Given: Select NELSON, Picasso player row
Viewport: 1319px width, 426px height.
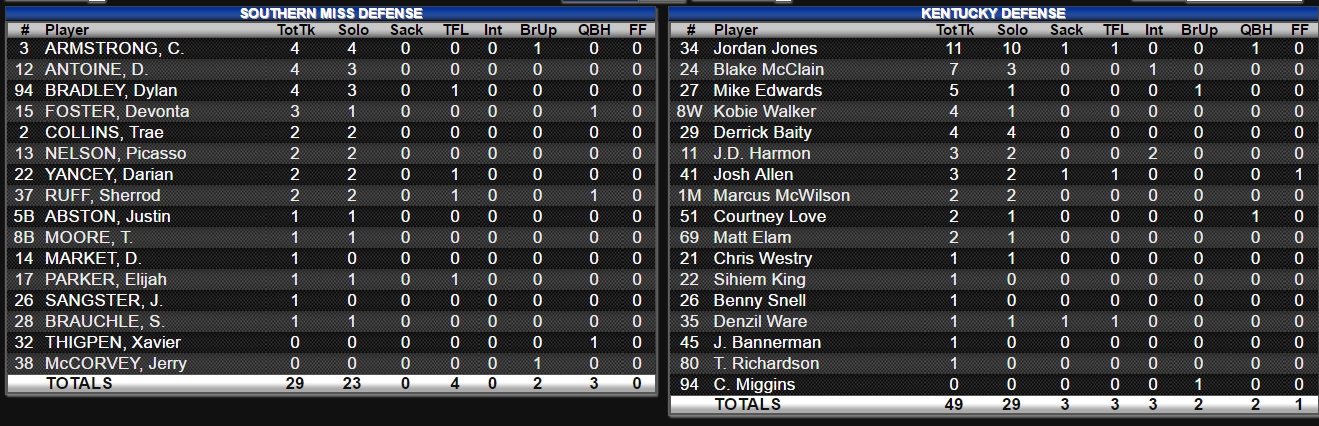Looking at the screenshot, I should click(331, 153).
